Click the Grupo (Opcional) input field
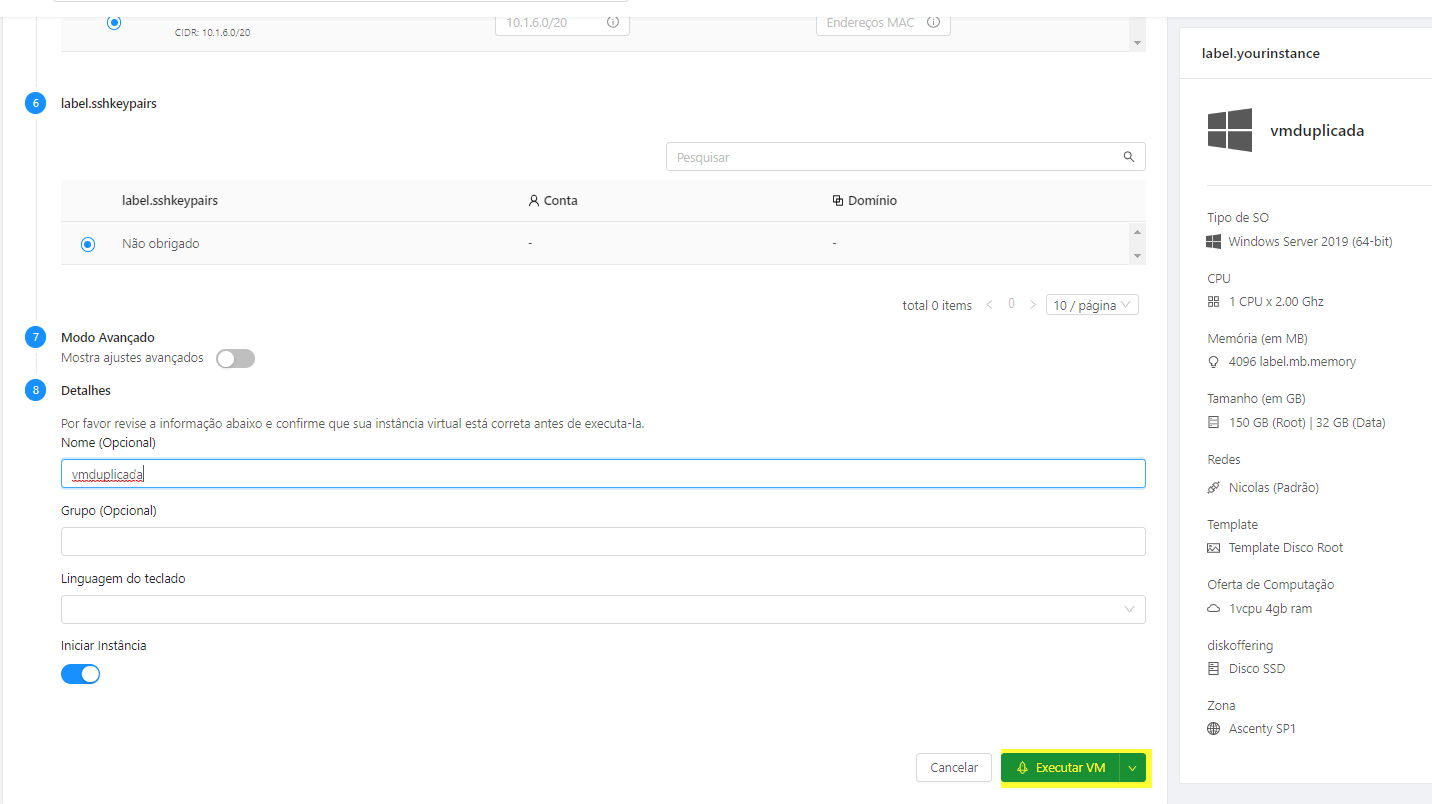The height and width of the screenshot is (804, 1432). tap(603, 541)
